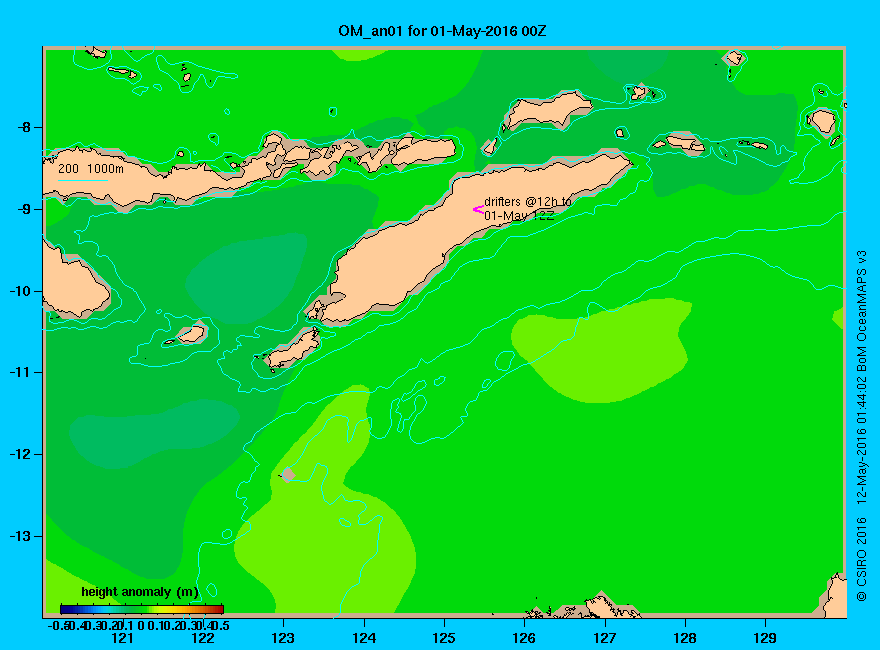The height and width of the screenshot is (650, 880).
Task: Click the latitude axis label -10
Action: (20, 291)
